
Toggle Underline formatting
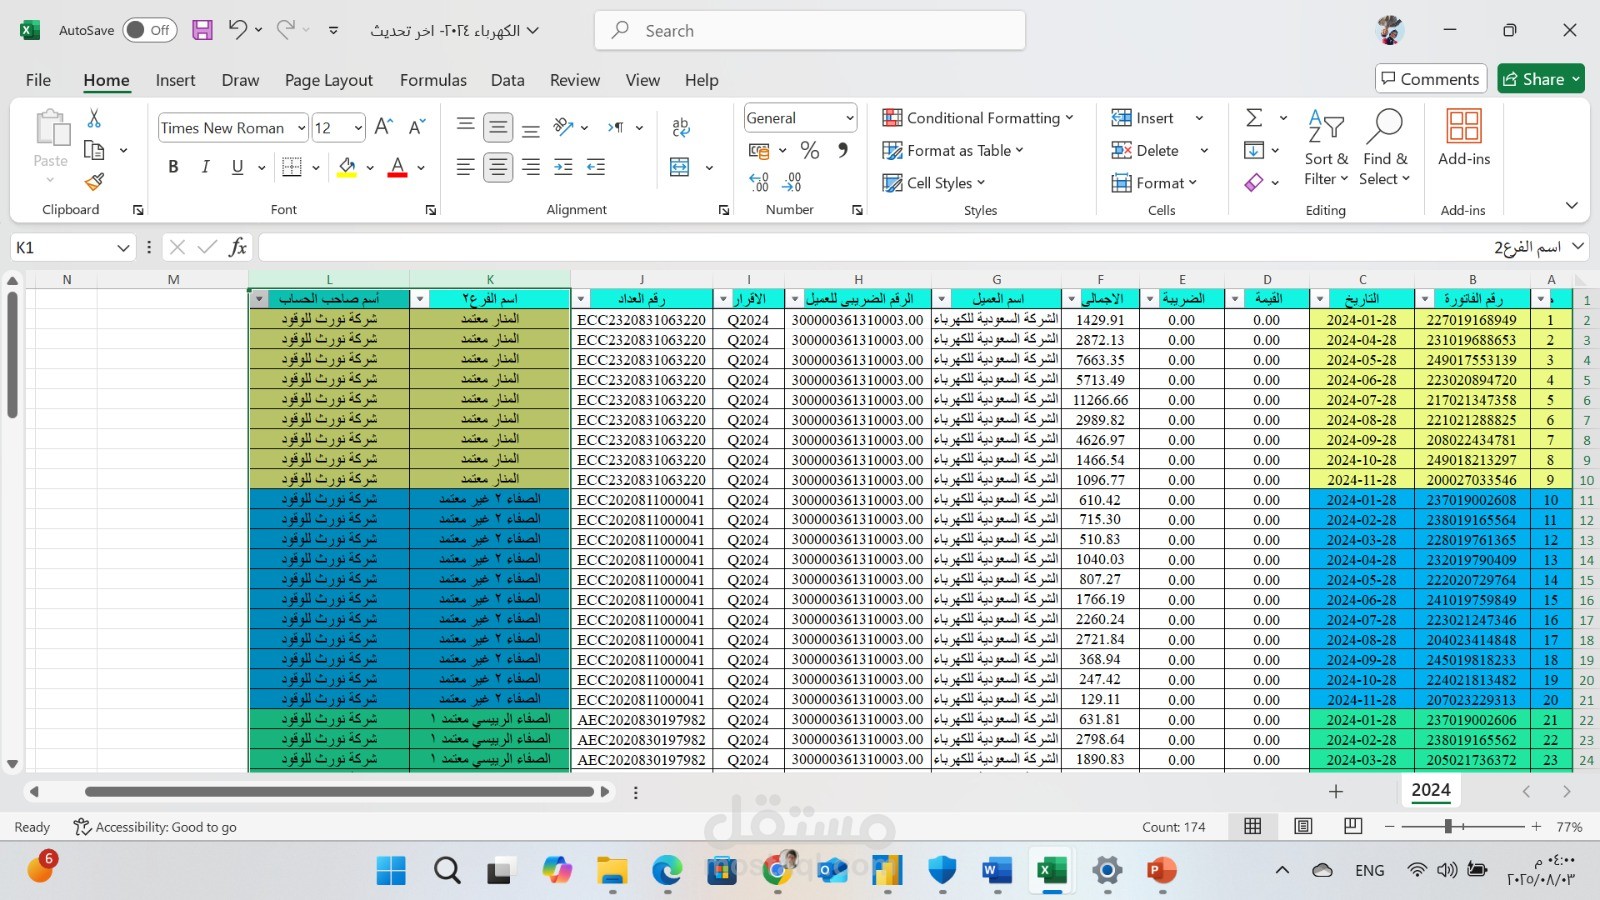coord(237,167)
